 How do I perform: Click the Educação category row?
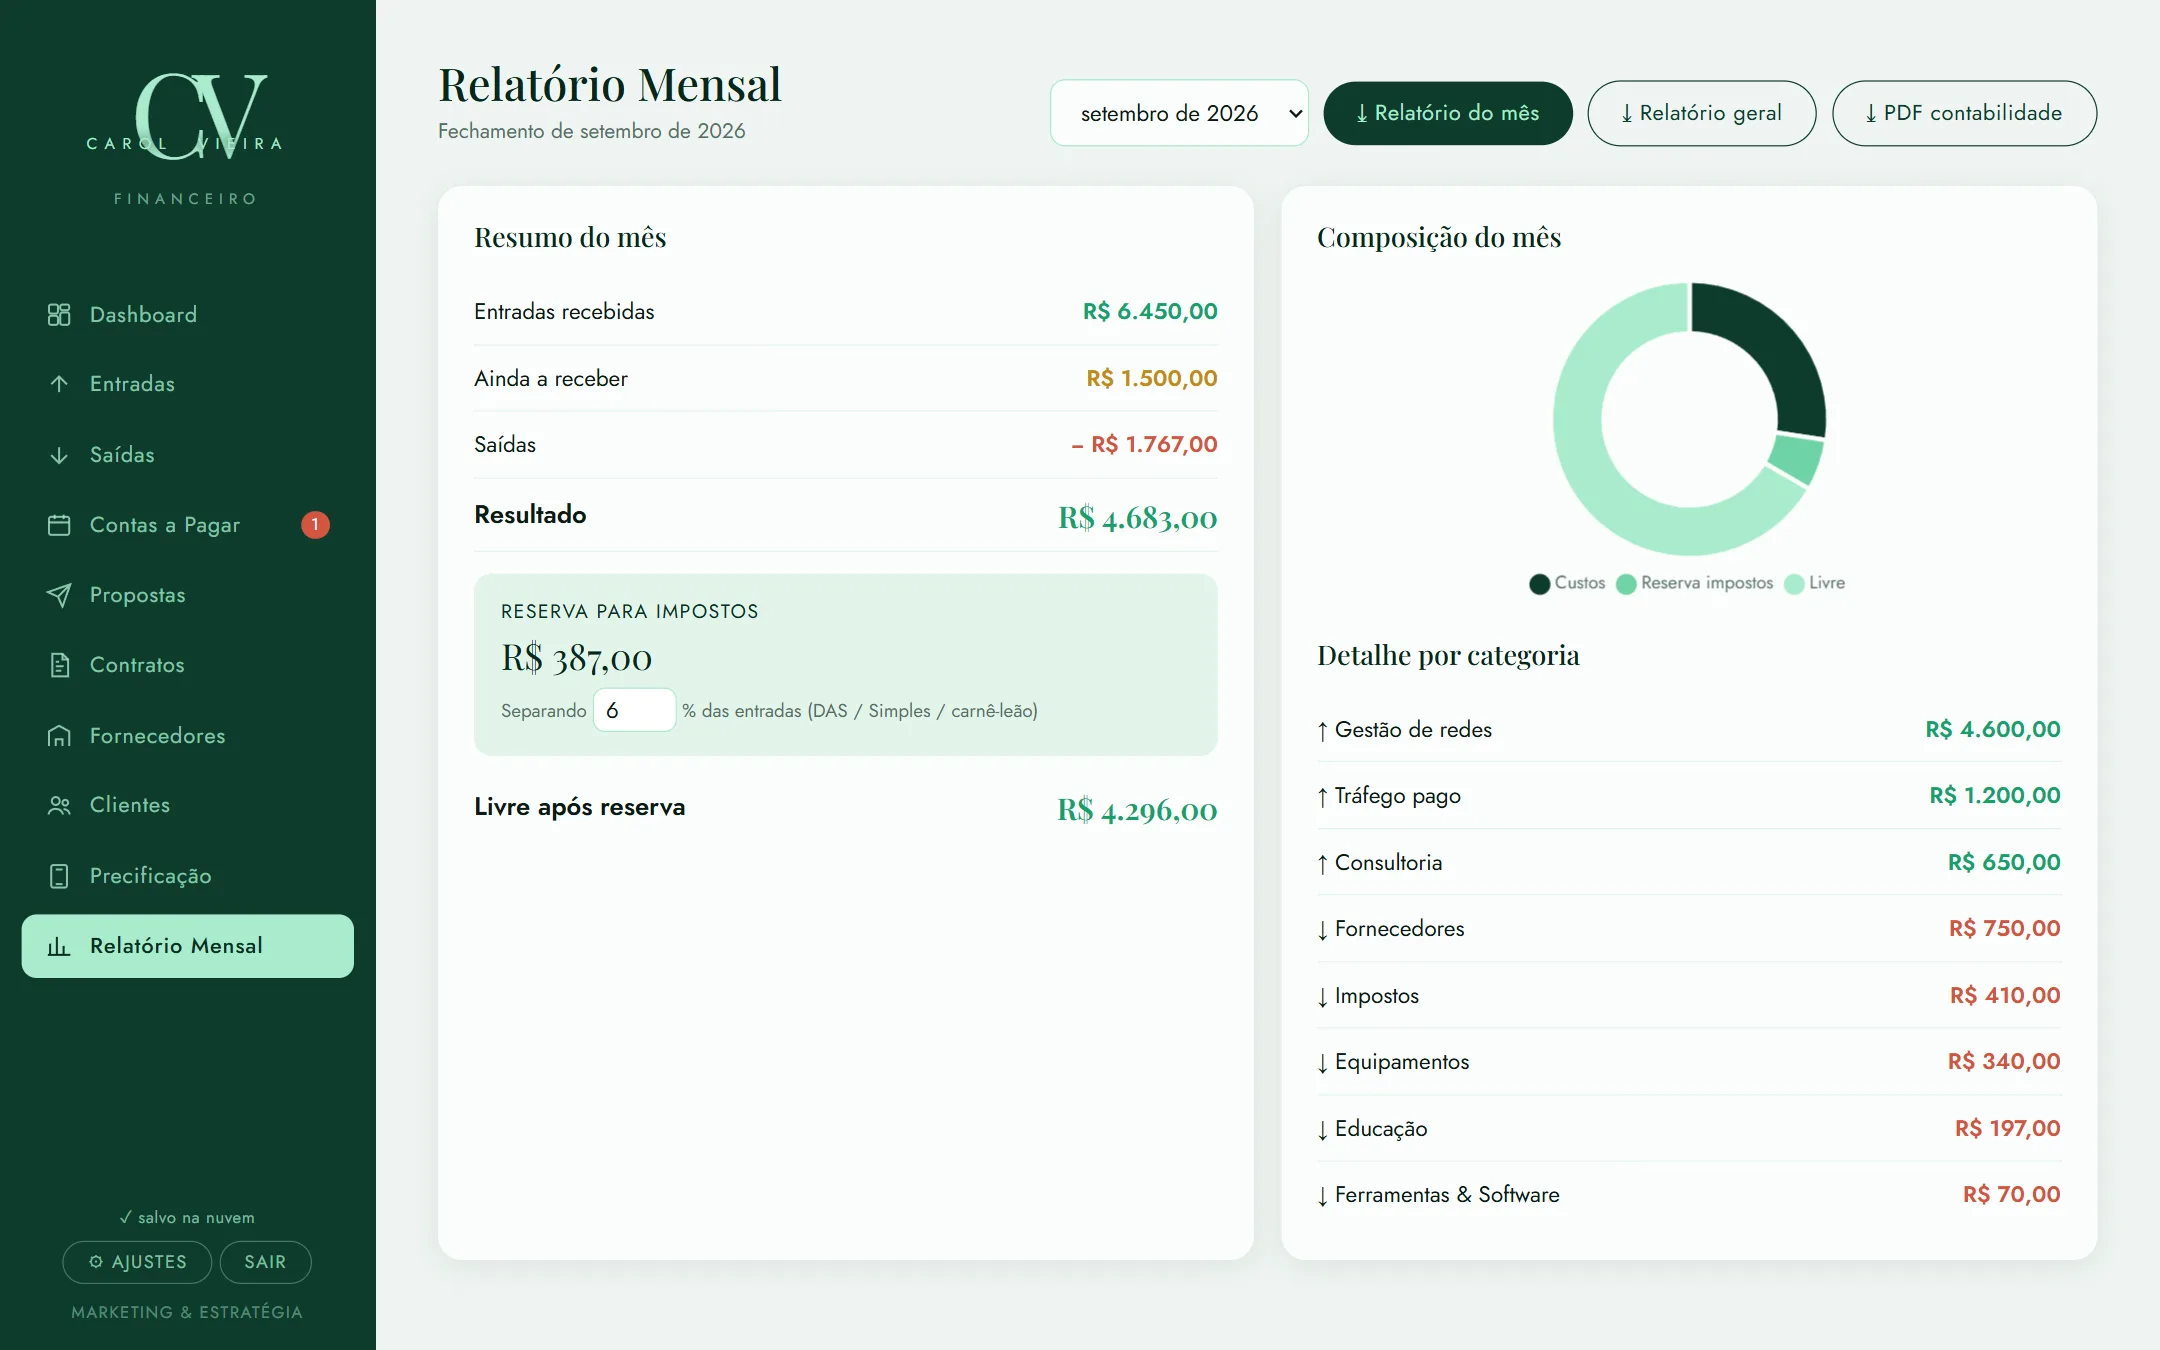[1689, 1129]
